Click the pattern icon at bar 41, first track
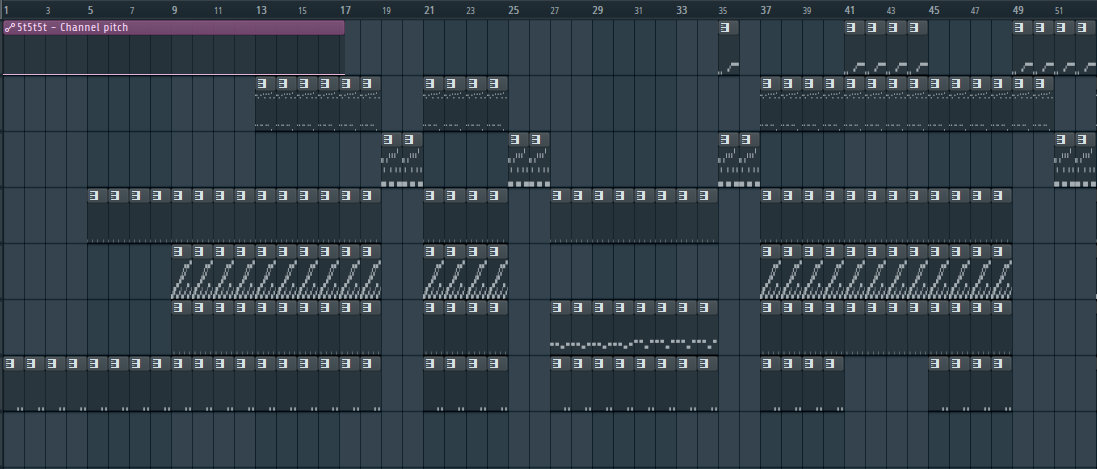1097x469 pixels. [x=851, y=28]
